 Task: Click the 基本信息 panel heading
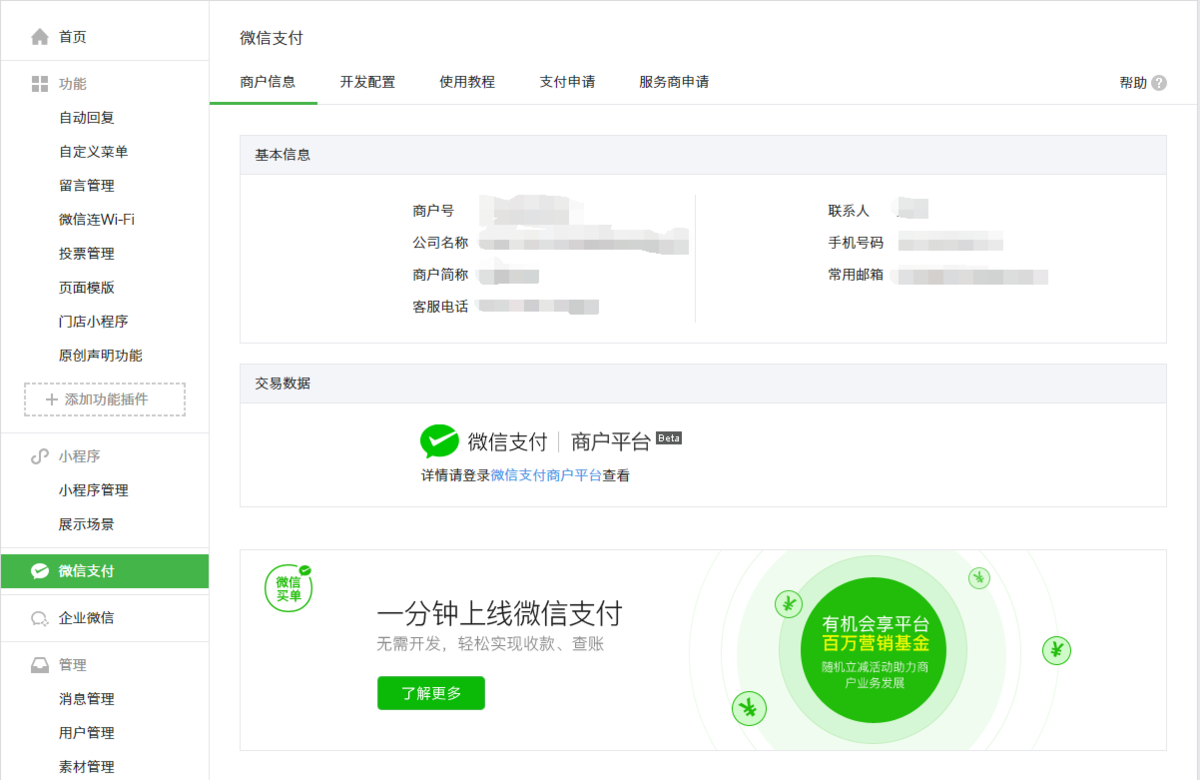pyautogui.click(x=283, y=155)
